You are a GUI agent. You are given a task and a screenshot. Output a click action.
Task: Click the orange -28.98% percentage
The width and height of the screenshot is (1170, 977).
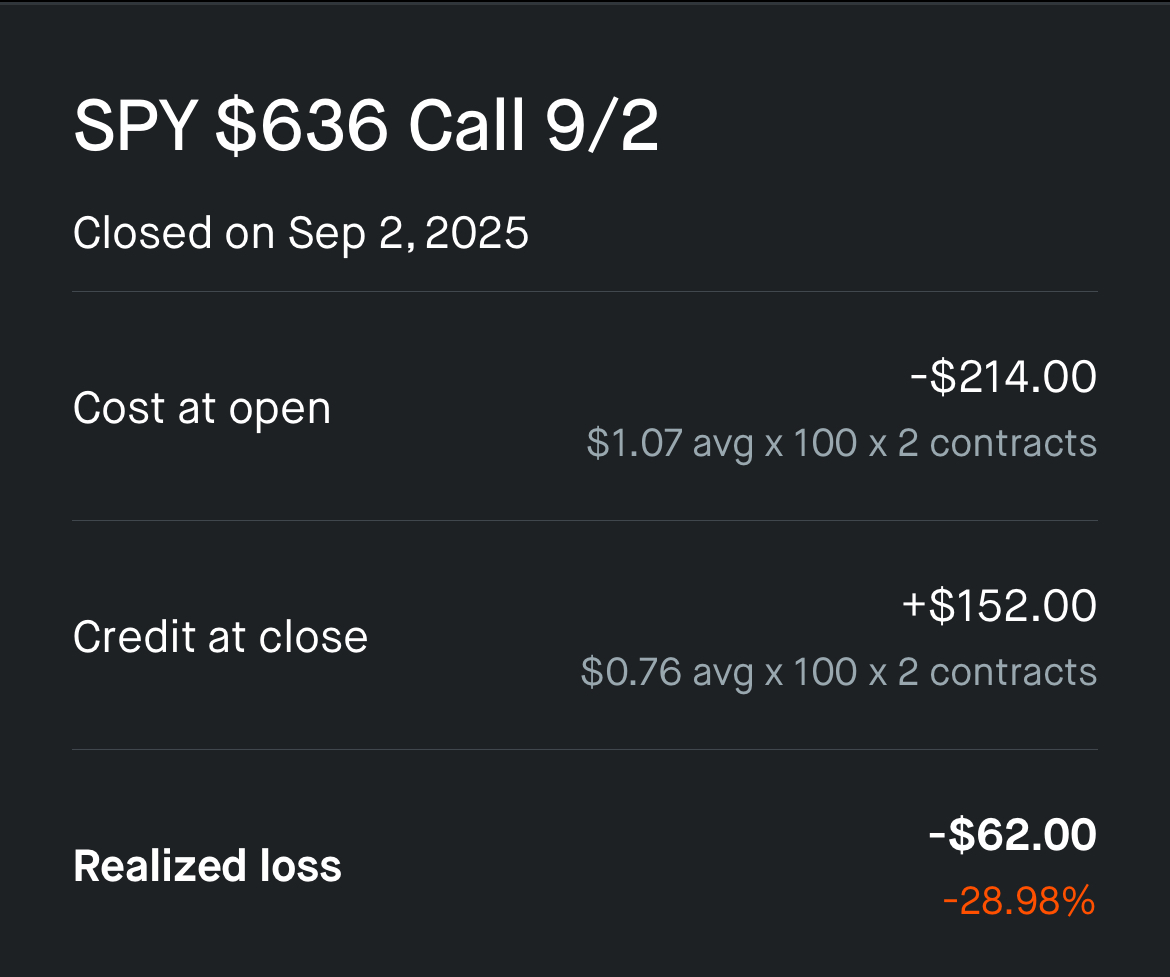click(x=1019, y=901)
